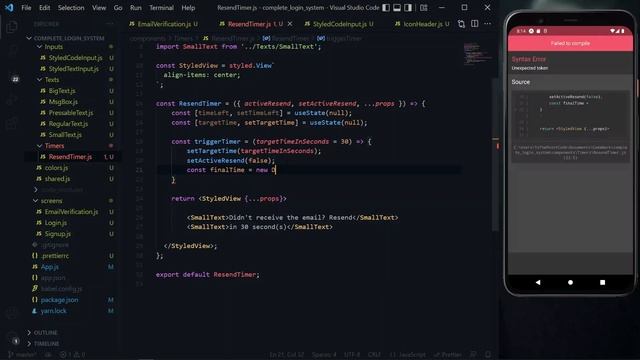Tap the Failed to compile banner
The image size is (640, 360).
coord(570,43)
